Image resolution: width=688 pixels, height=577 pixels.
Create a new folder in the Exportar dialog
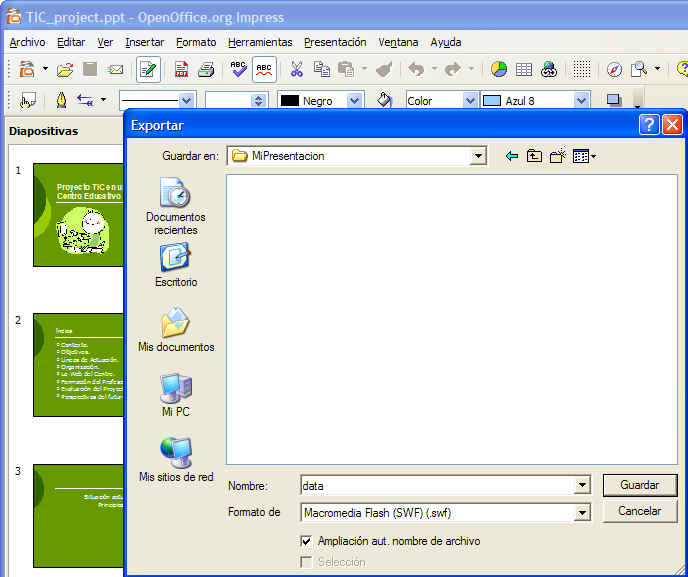tap(558, 156)
